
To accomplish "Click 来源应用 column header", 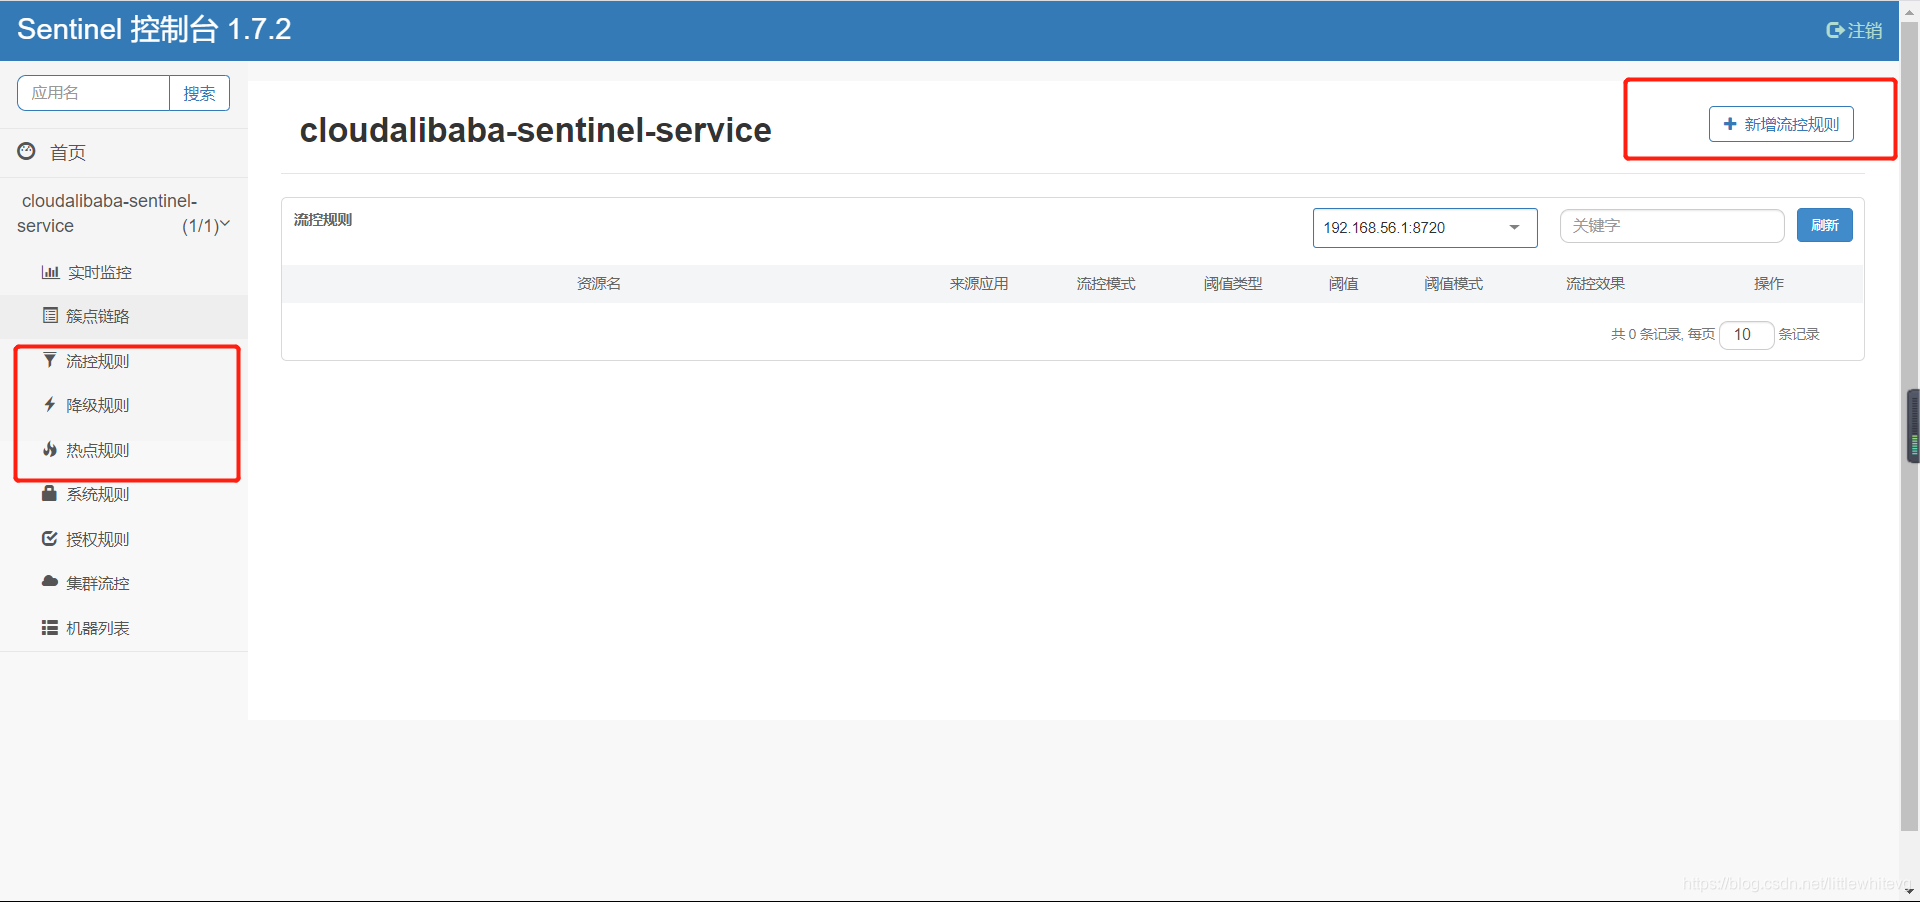I will click(x=979, y=284).
